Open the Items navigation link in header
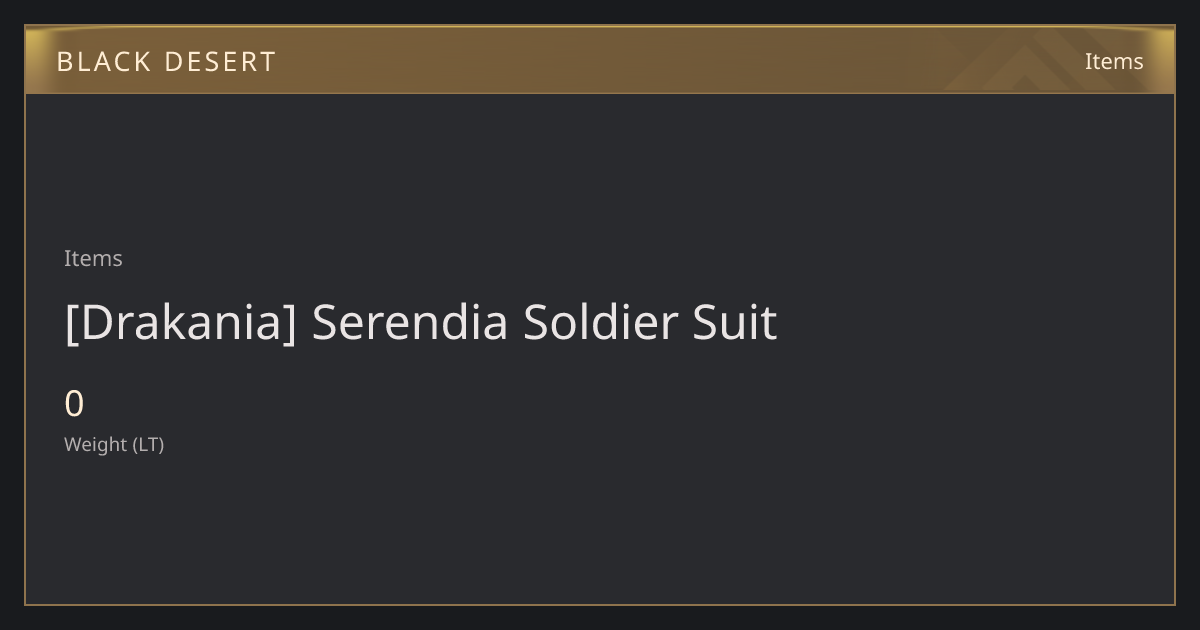This screenshot has height=630, width=1200. (1114, 61)
